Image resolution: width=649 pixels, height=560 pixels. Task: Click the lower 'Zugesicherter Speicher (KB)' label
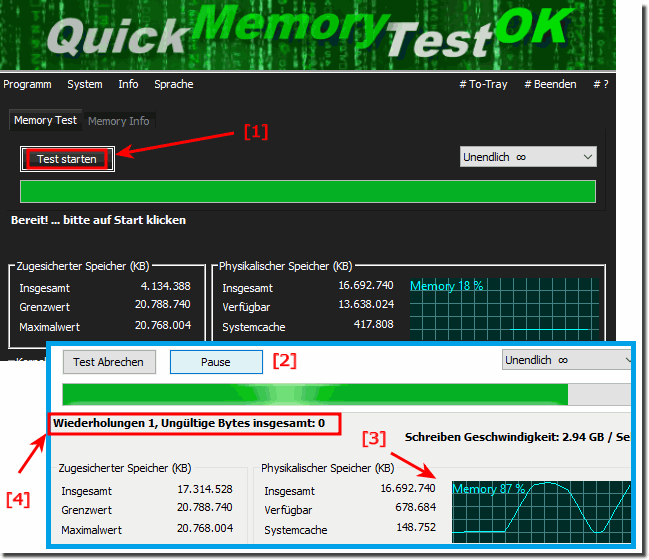(x=125, y=468)
